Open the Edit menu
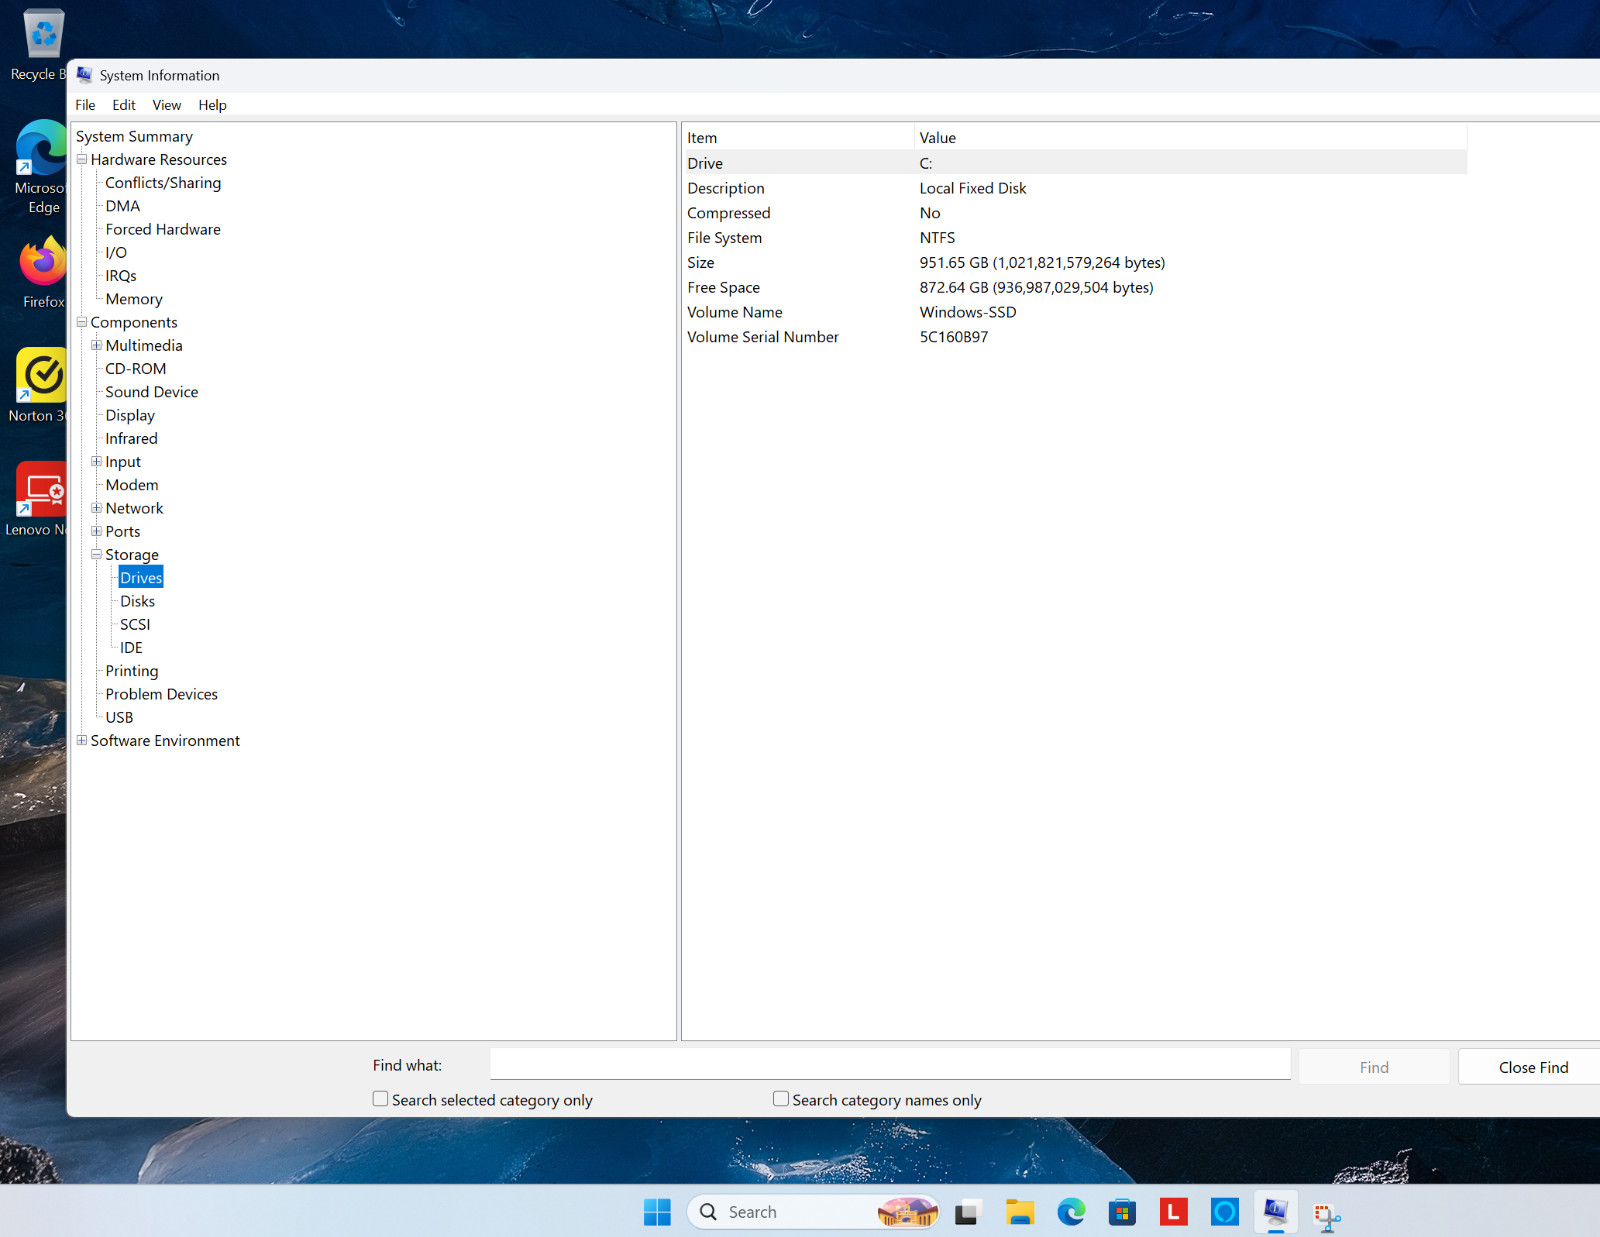 coord(124,105)
